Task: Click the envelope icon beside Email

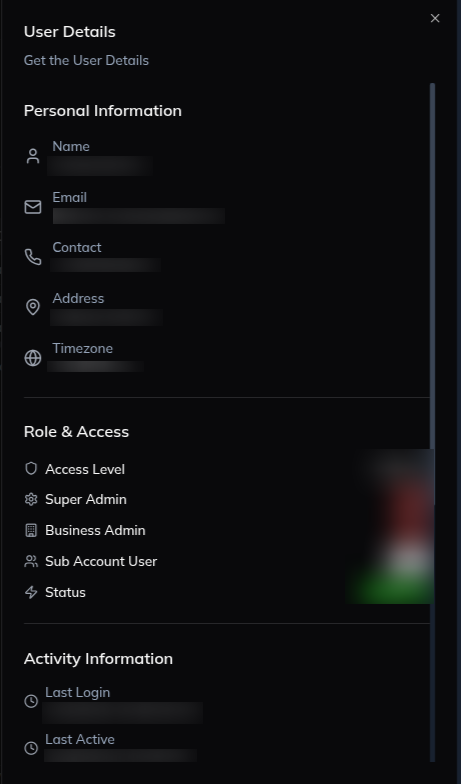Action: [x=33, y=207]
